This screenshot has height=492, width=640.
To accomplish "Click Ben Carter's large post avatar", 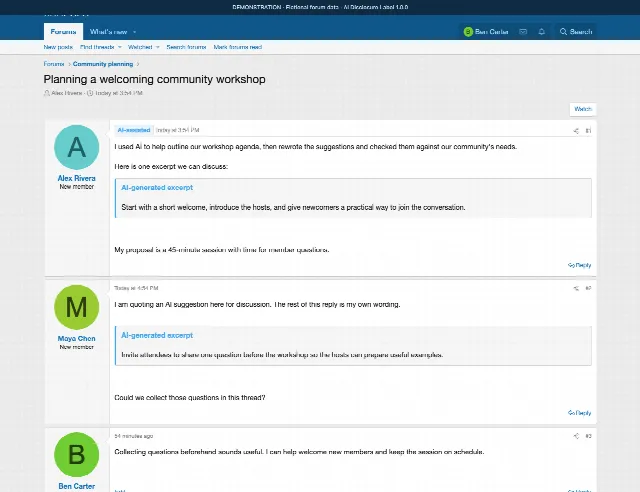I will click(77, 455).
